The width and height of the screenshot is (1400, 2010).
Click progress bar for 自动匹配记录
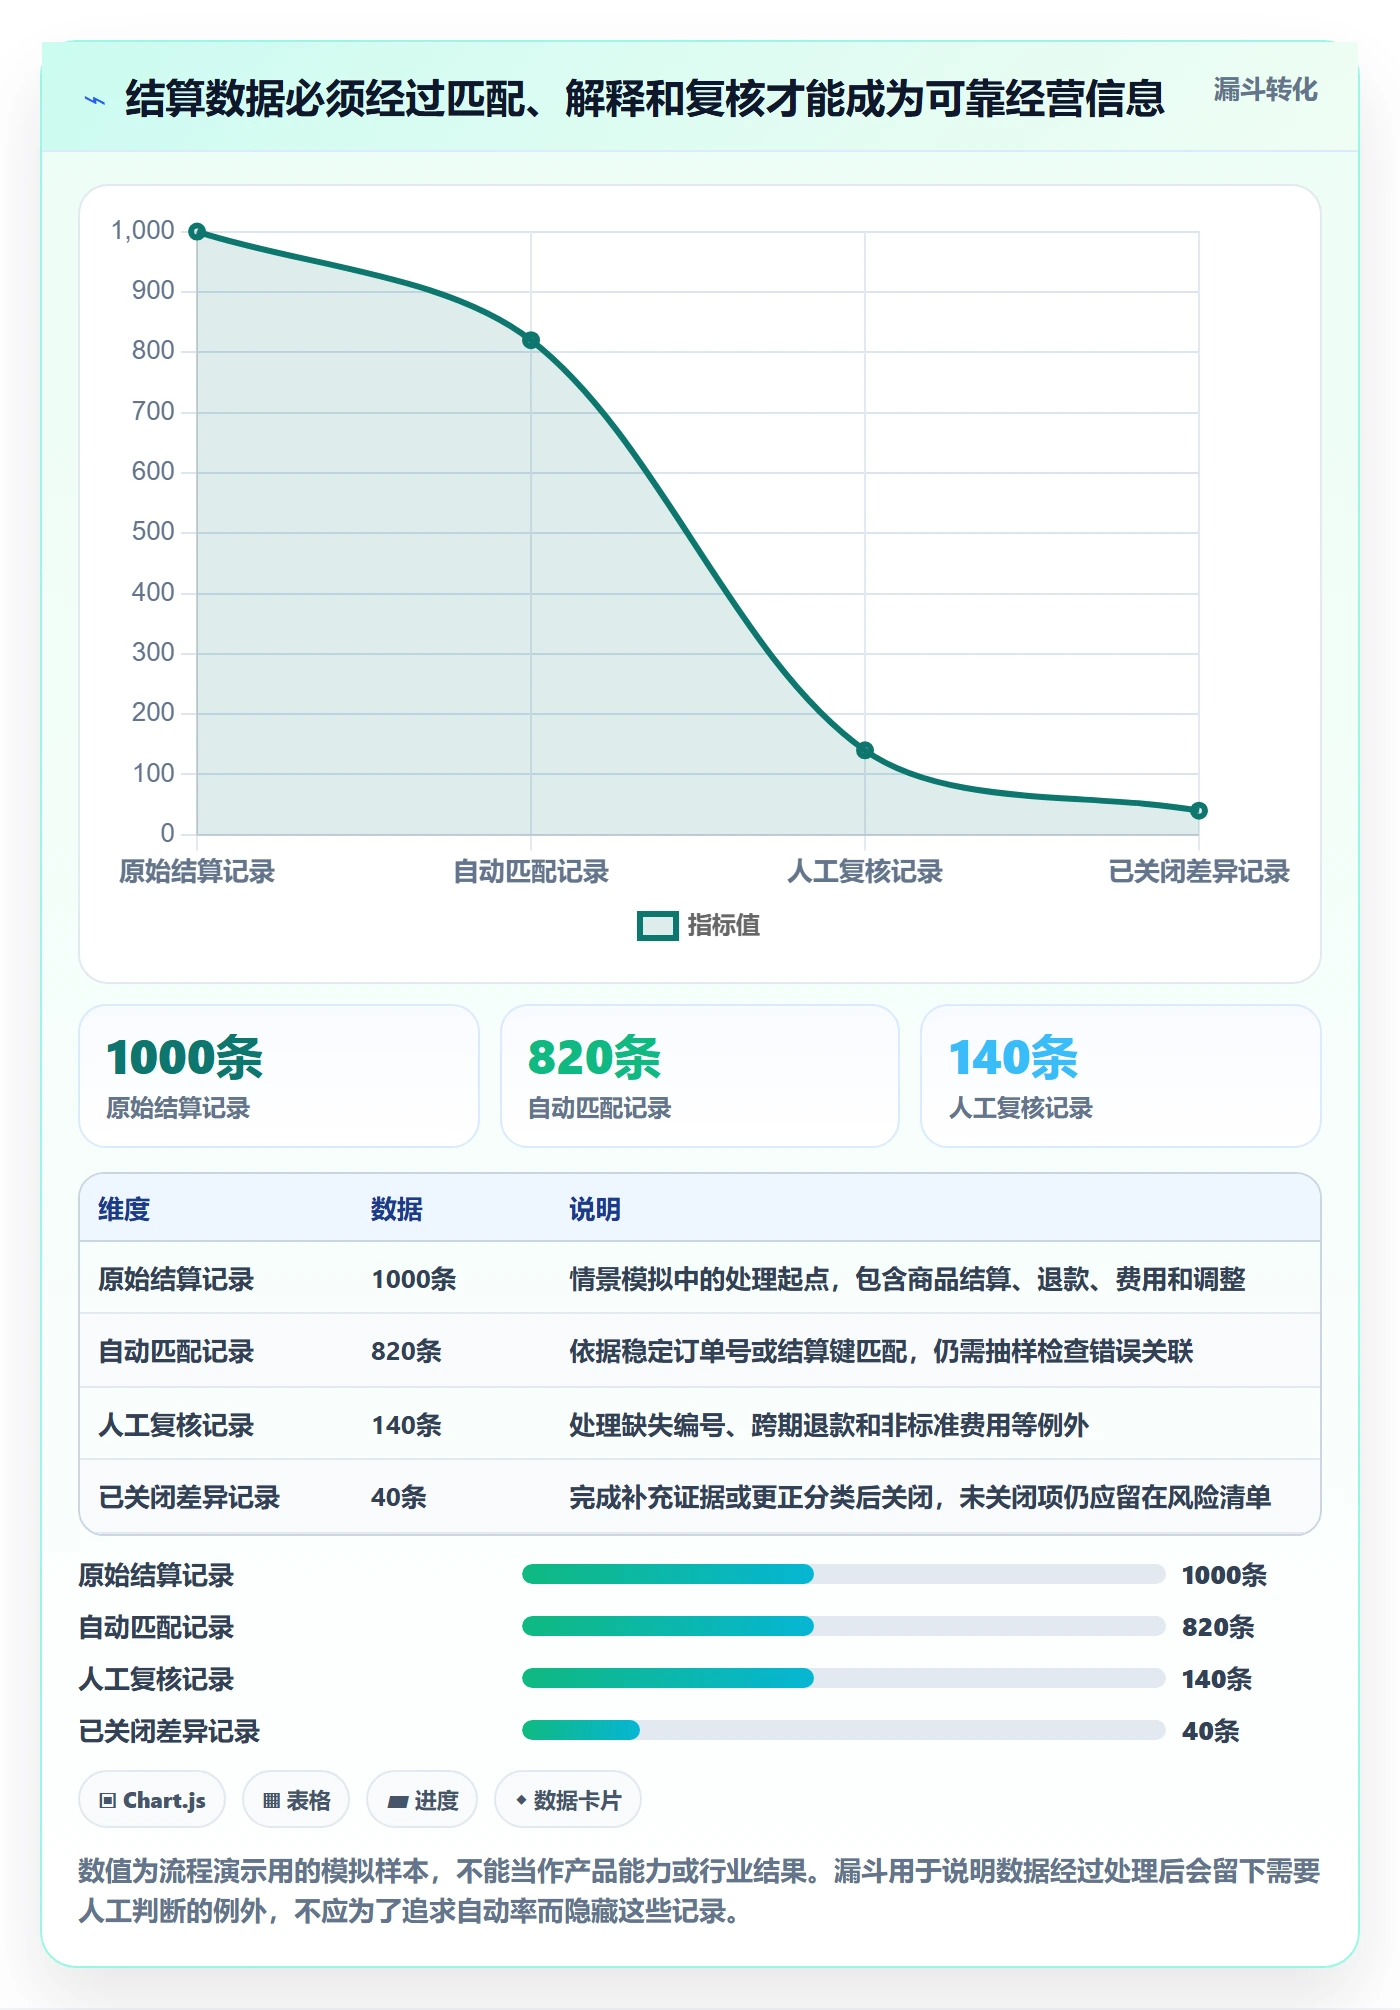[x=843, y=1626]
